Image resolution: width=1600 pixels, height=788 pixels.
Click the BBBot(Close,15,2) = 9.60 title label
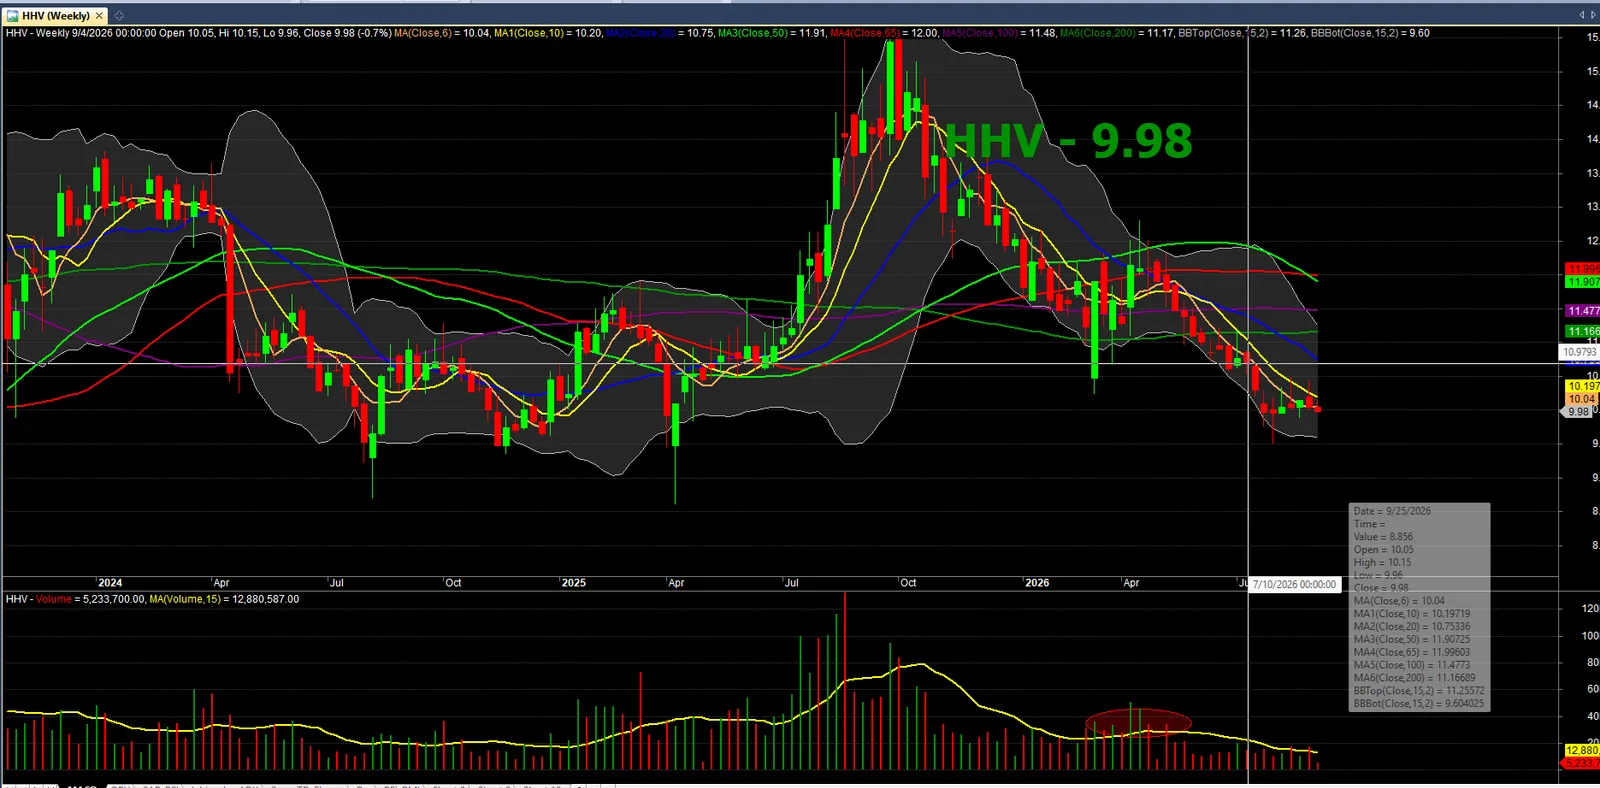(1370, 33)
